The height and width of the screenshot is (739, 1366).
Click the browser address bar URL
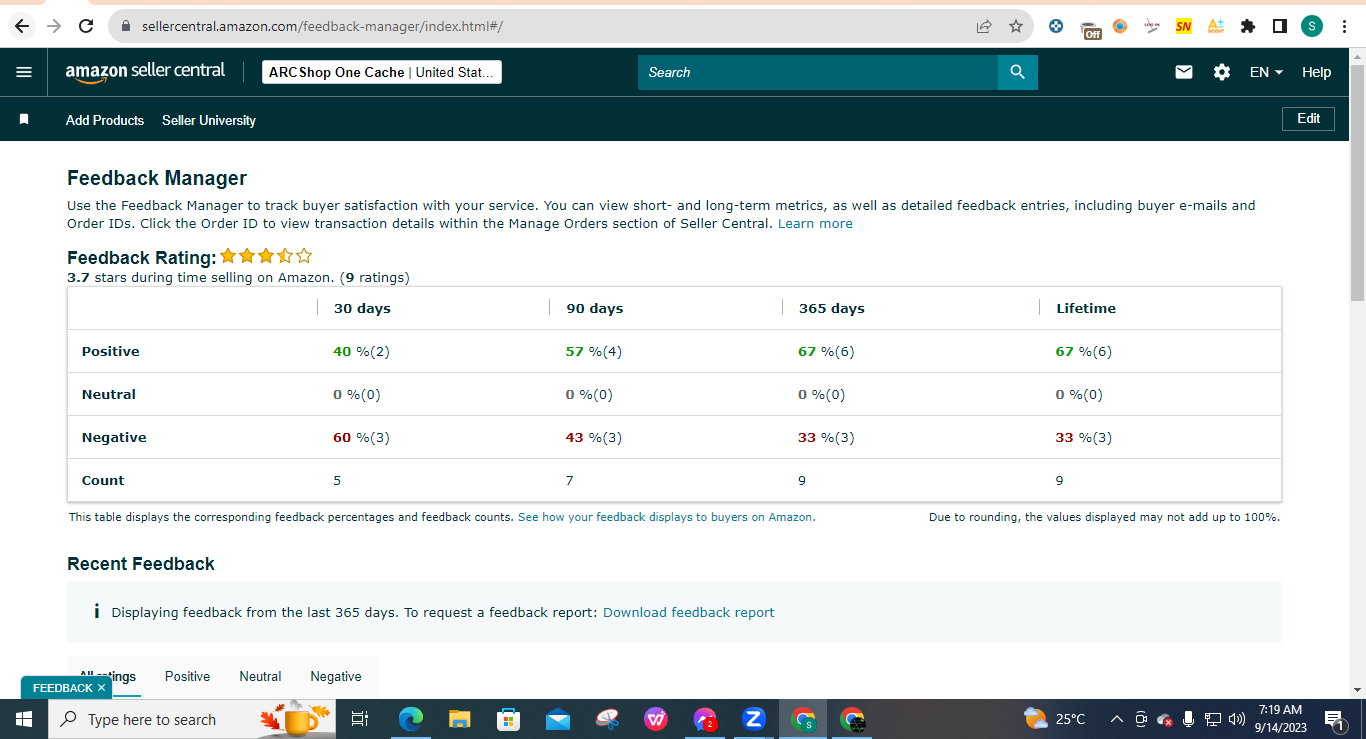(x=322, y=26)
